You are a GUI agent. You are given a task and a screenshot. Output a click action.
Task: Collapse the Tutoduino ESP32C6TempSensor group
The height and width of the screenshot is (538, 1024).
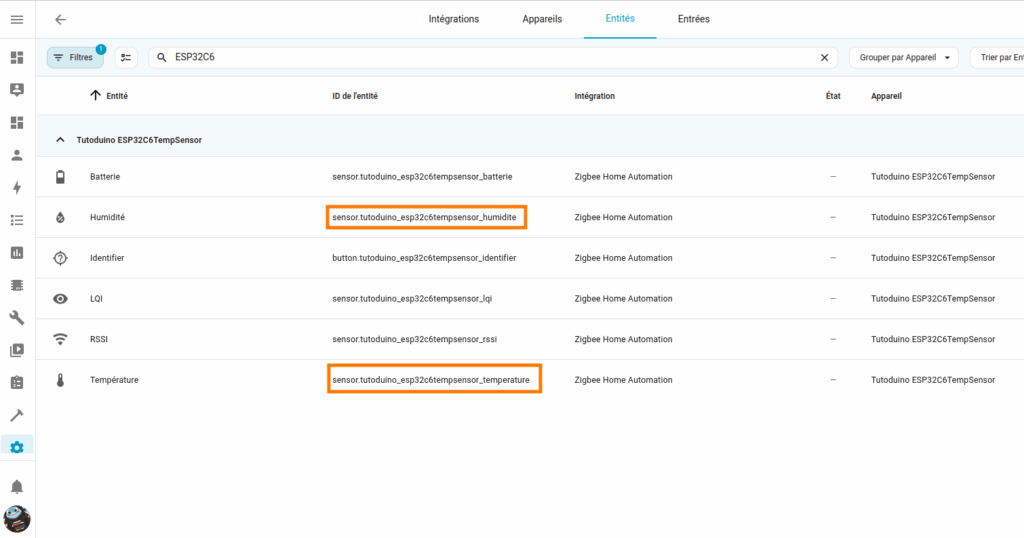60,140
